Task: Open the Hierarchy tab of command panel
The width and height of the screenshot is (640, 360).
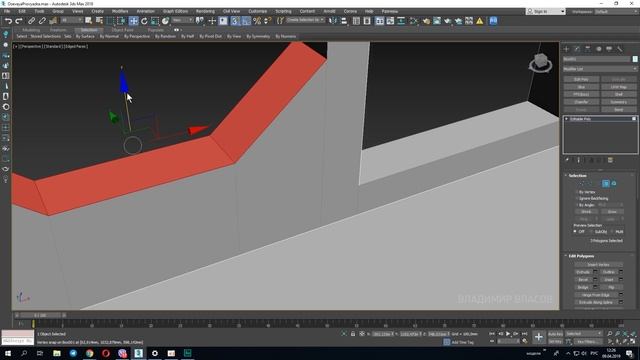Action: pos(588,49)
